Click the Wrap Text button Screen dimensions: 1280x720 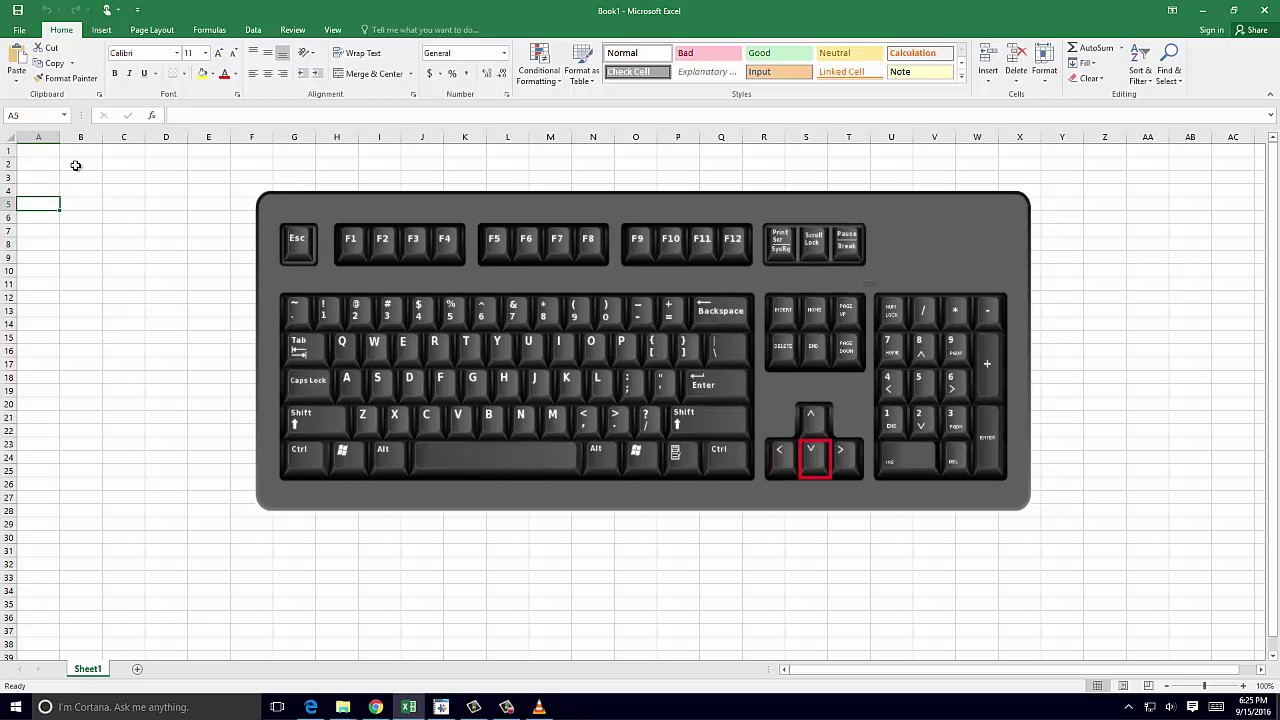pyautogui.click(x=357, y=53)
